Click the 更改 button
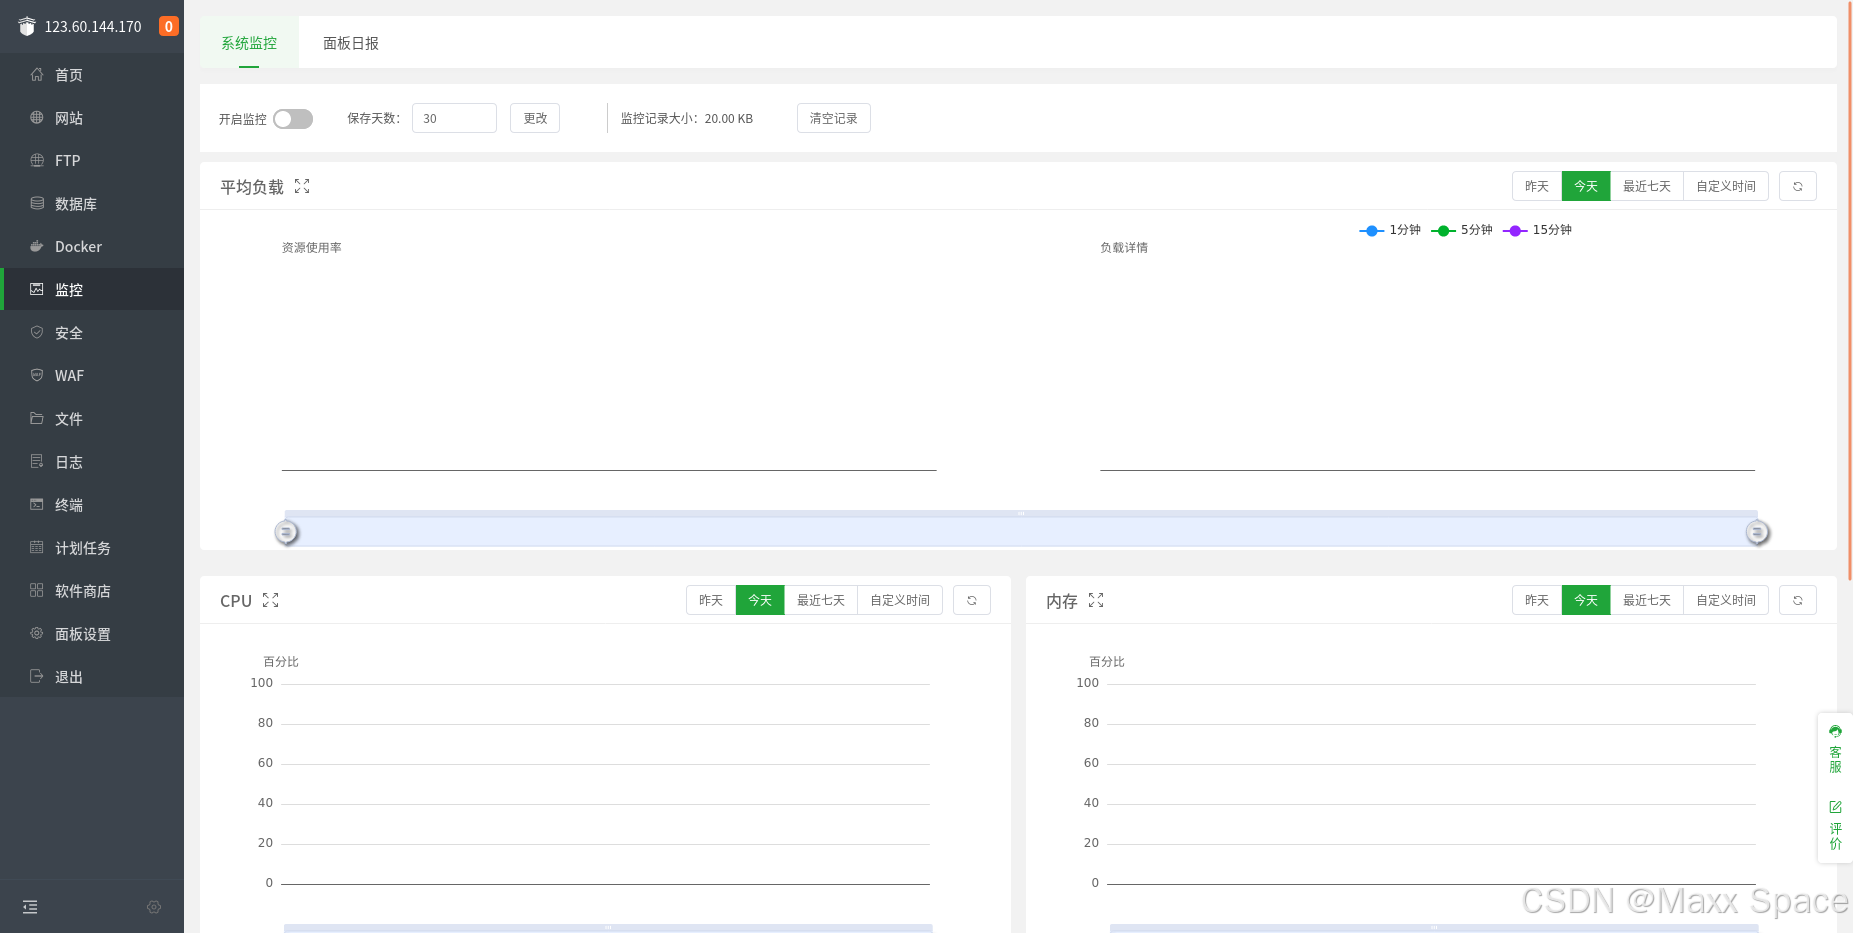The height and width of the screenshot is (933, 1853). tap(535, 118)
